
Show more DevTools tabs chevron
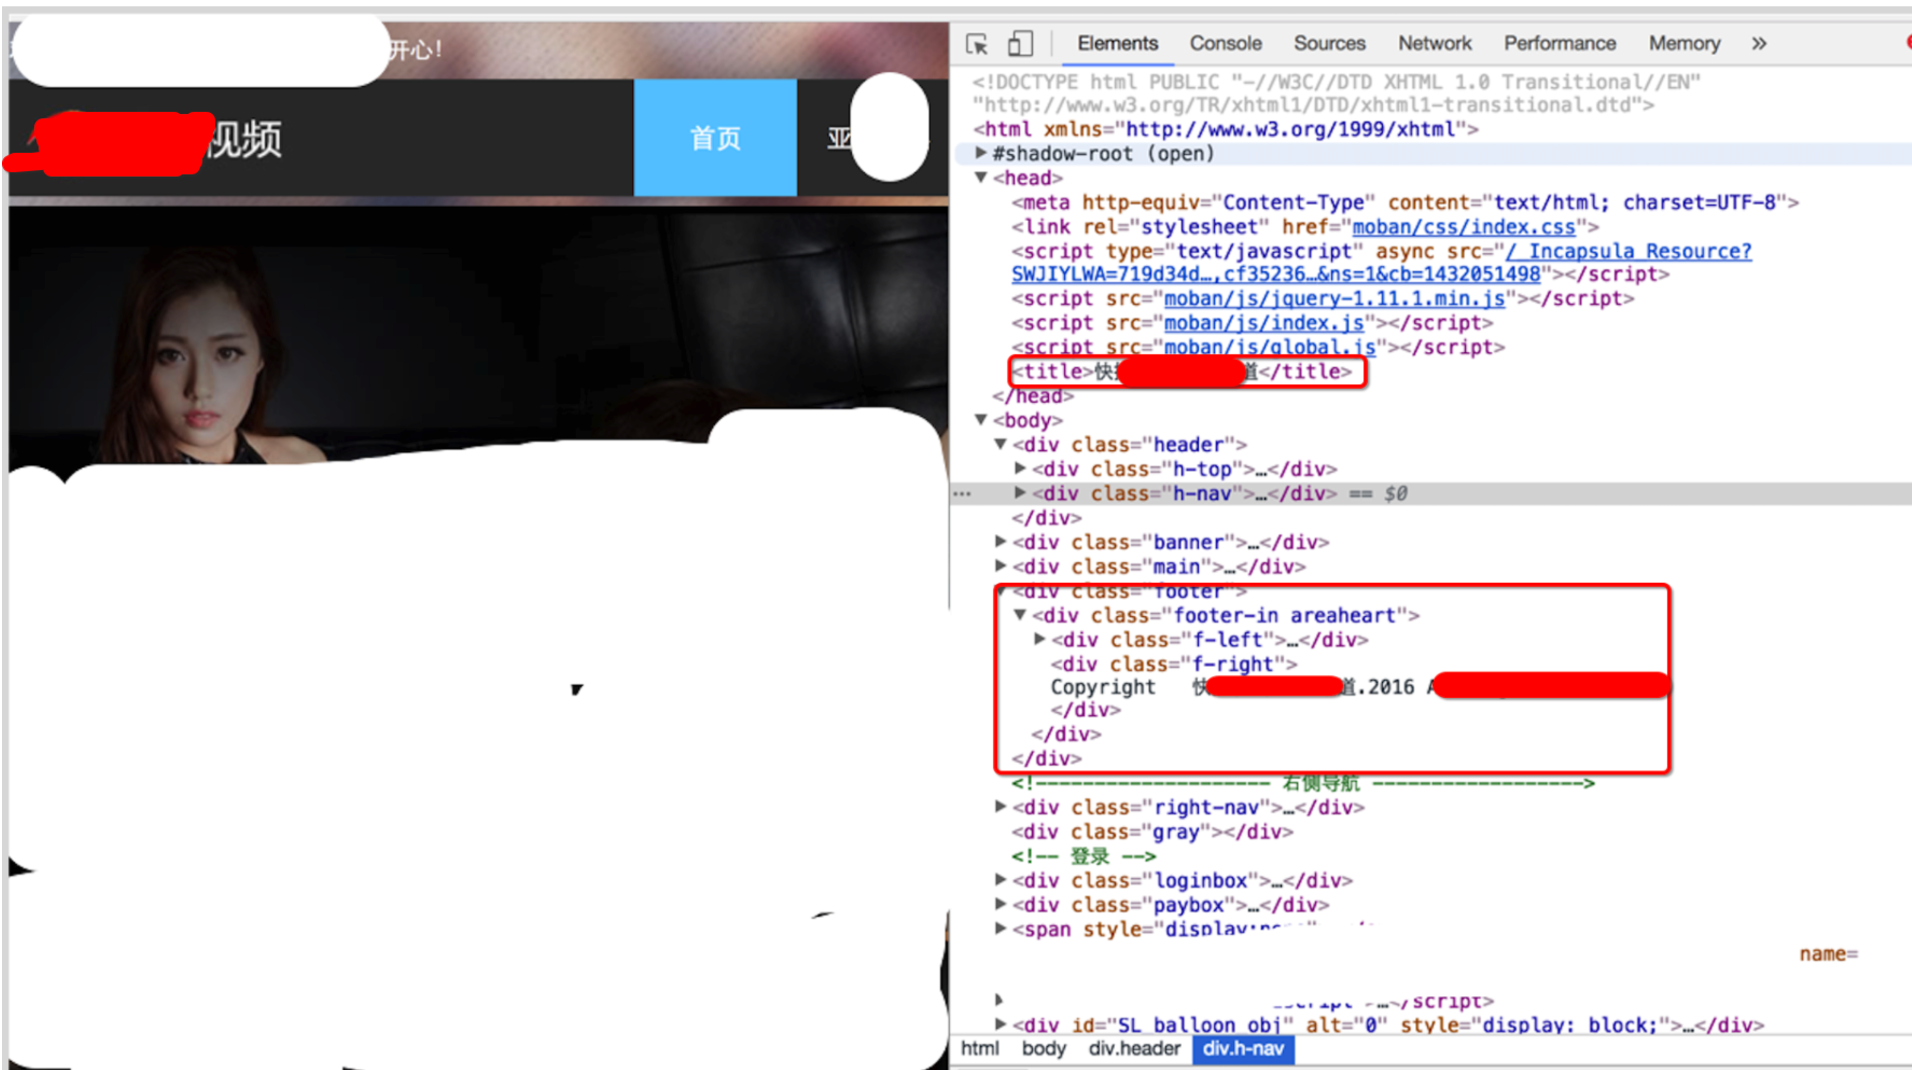click(1759, 44)
